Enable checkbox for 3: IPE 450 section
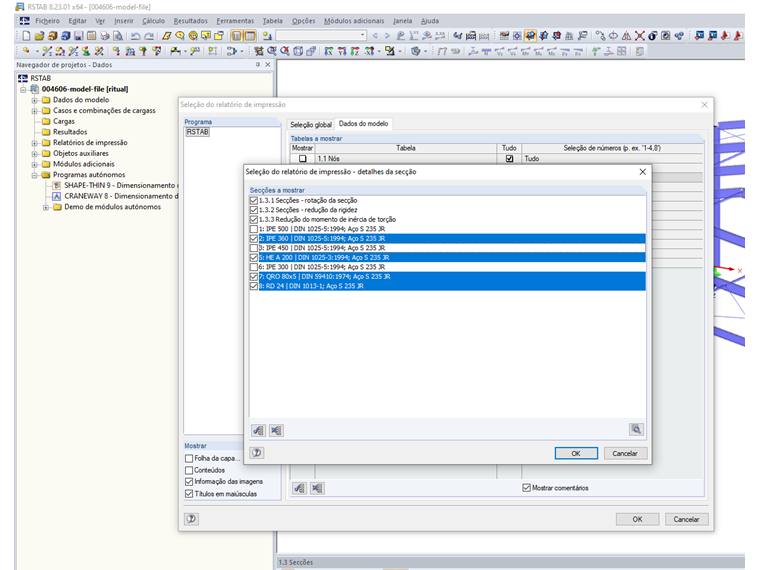This screenshot has width=760, height=570. [x=253, y=248]
